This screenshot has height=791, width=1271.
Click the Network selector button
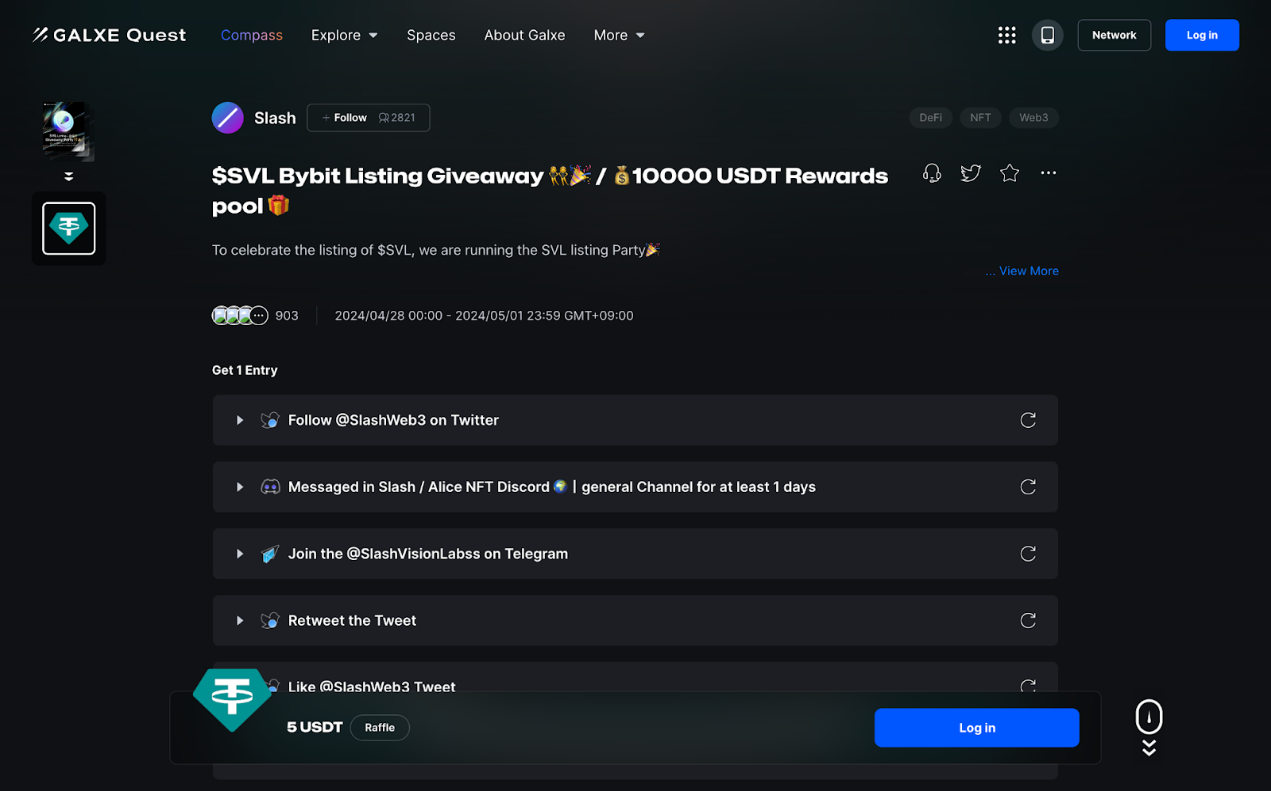(1114, 34)
